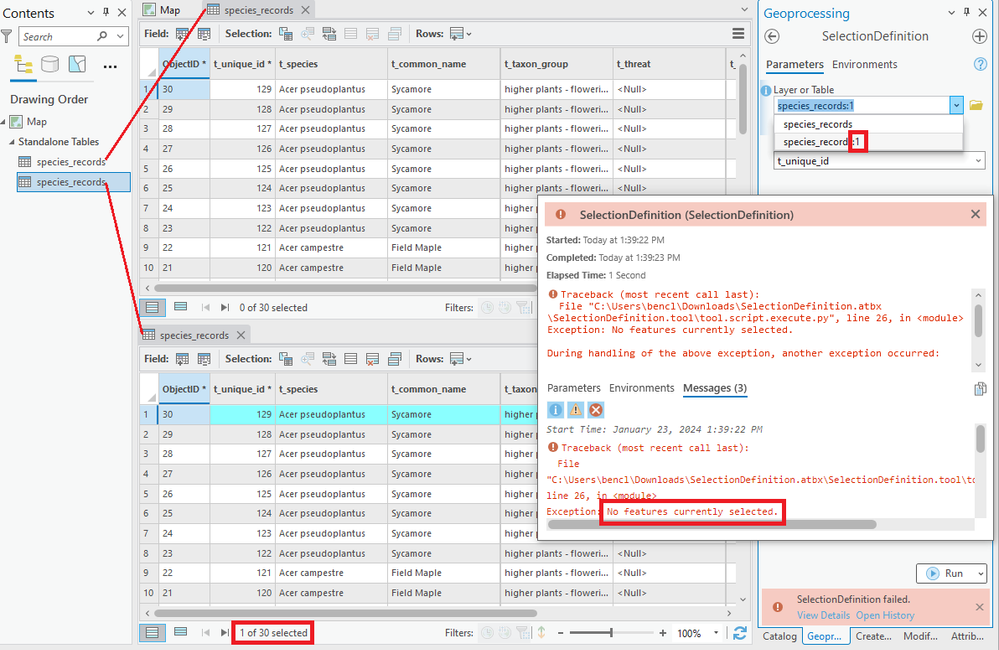
Task: Adjust the table zoom slider
Action: (611, 633)
